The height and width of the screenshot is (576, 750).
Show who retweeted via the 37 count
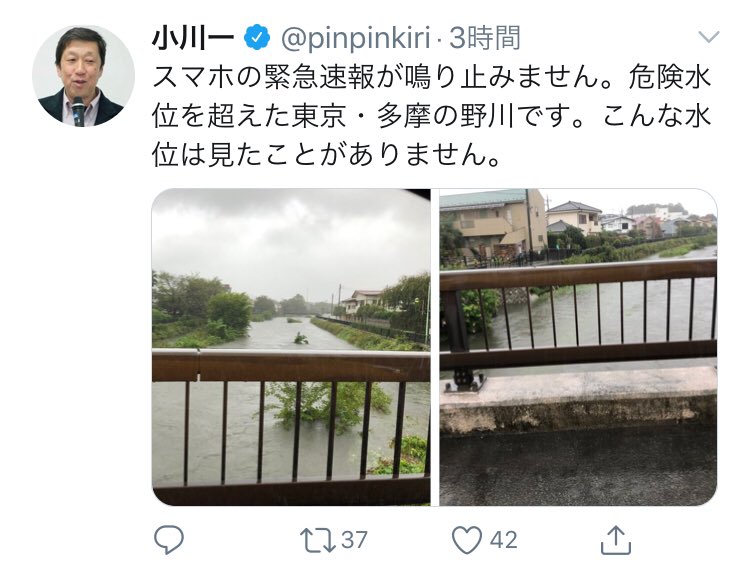(354, 540)
